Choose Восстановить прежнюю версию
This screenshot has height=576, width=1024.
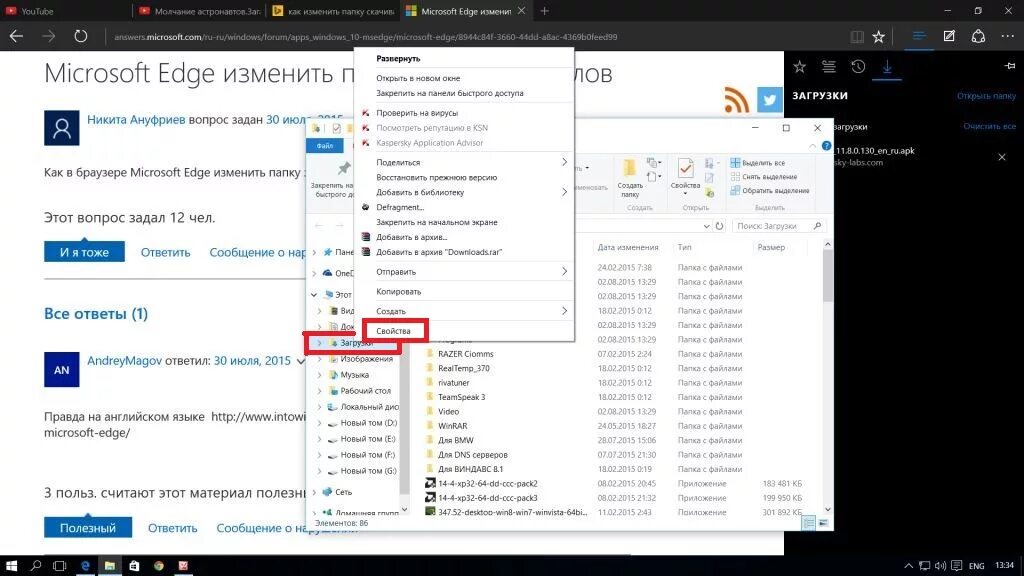[x=436, y=177]
